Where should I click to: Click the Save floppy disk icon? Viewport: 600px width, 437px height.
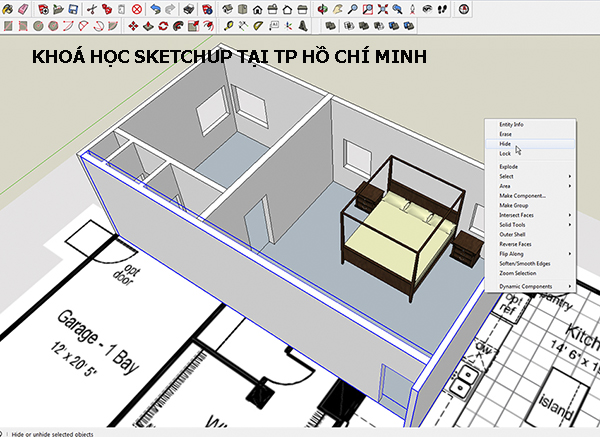73,9
